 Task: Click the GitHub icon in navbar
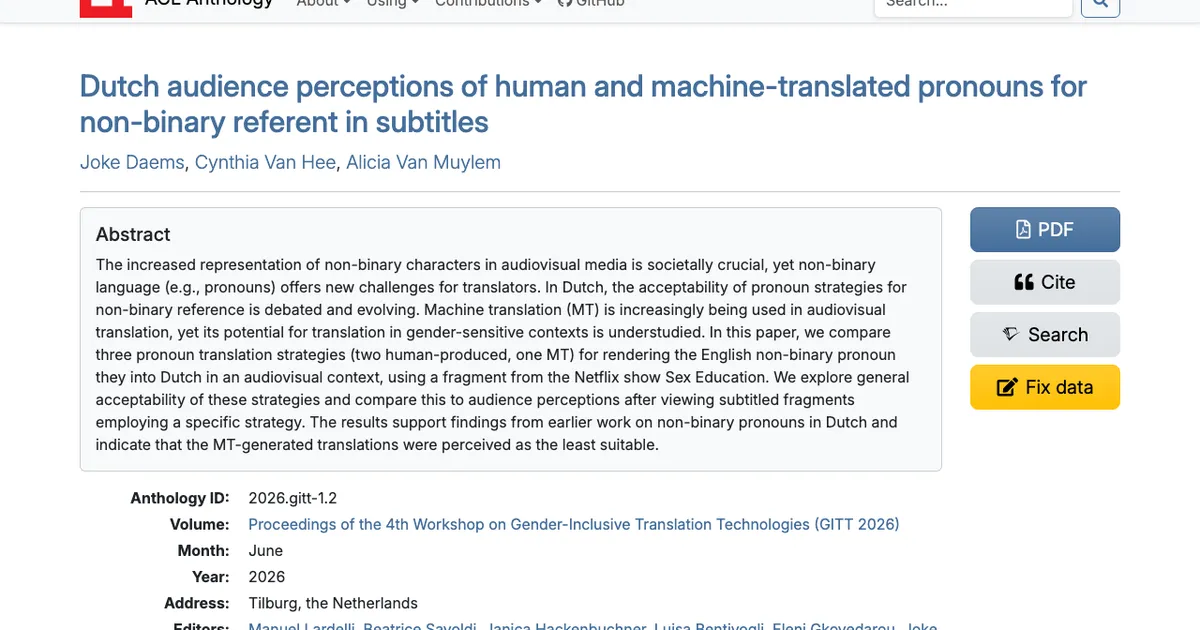pos(564,3)
